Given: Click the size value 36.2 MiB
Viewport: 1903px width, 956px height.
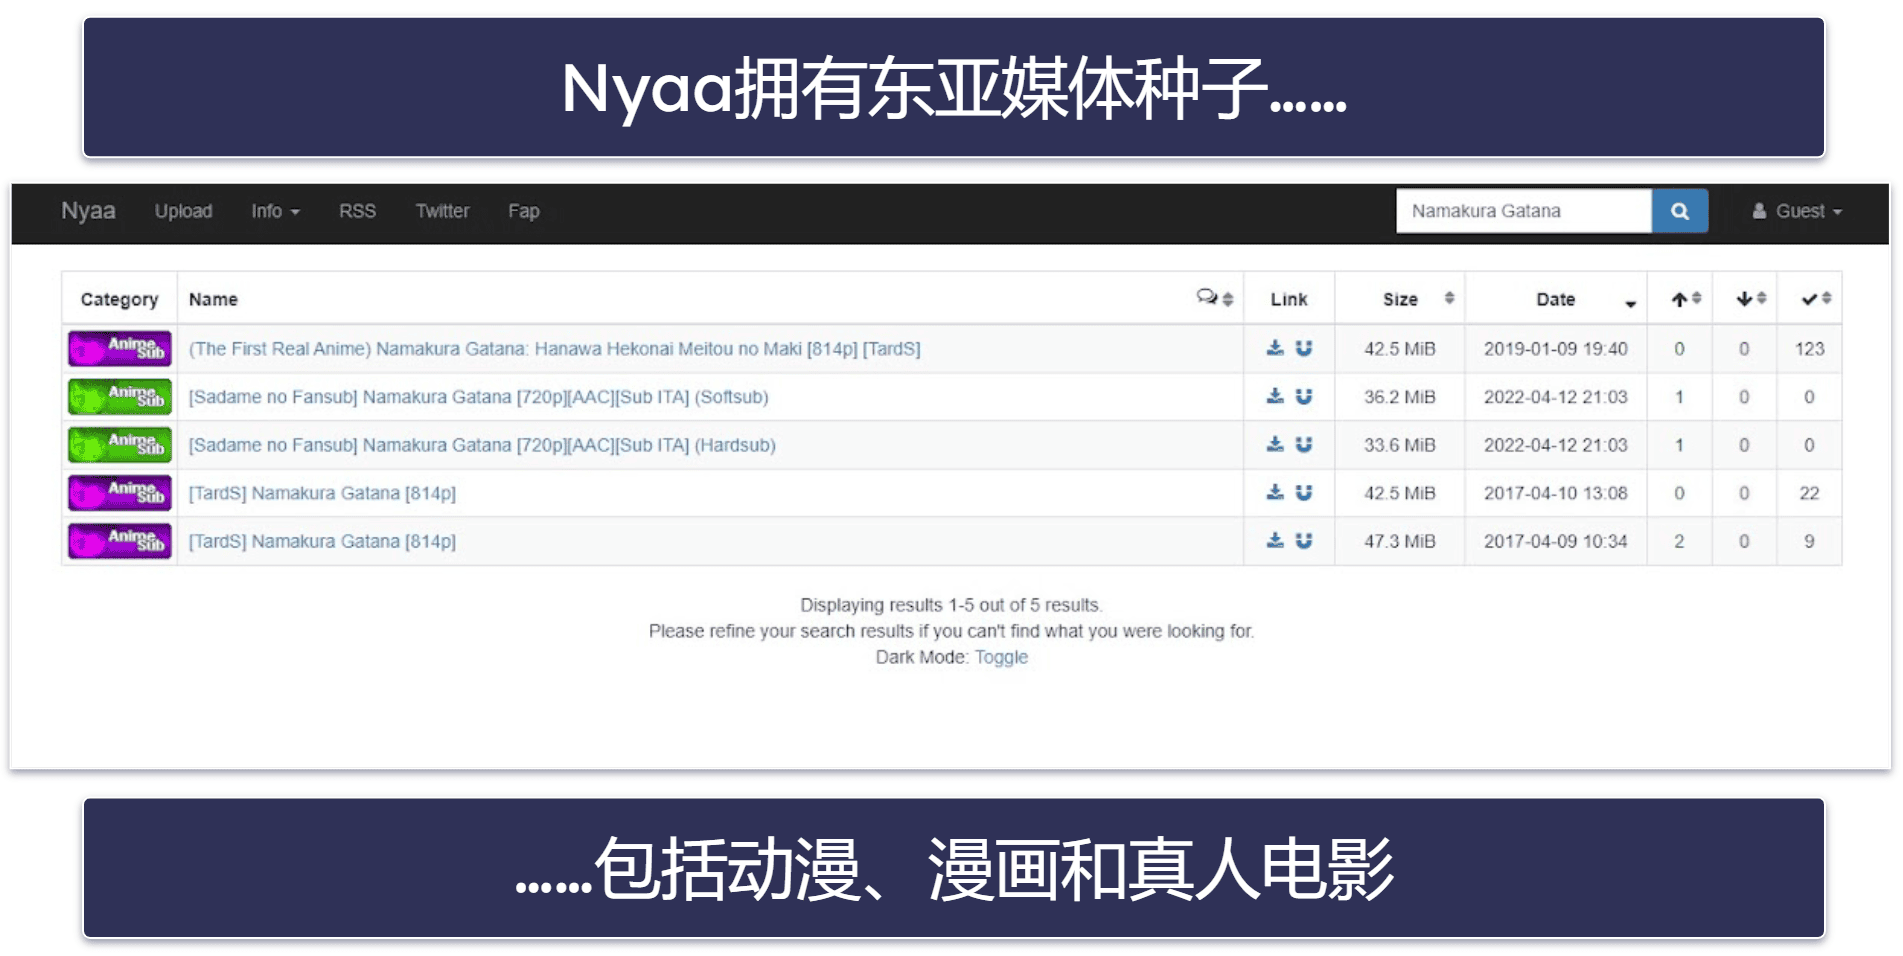Looking at the screenshot, I should tap(1400, 396).
